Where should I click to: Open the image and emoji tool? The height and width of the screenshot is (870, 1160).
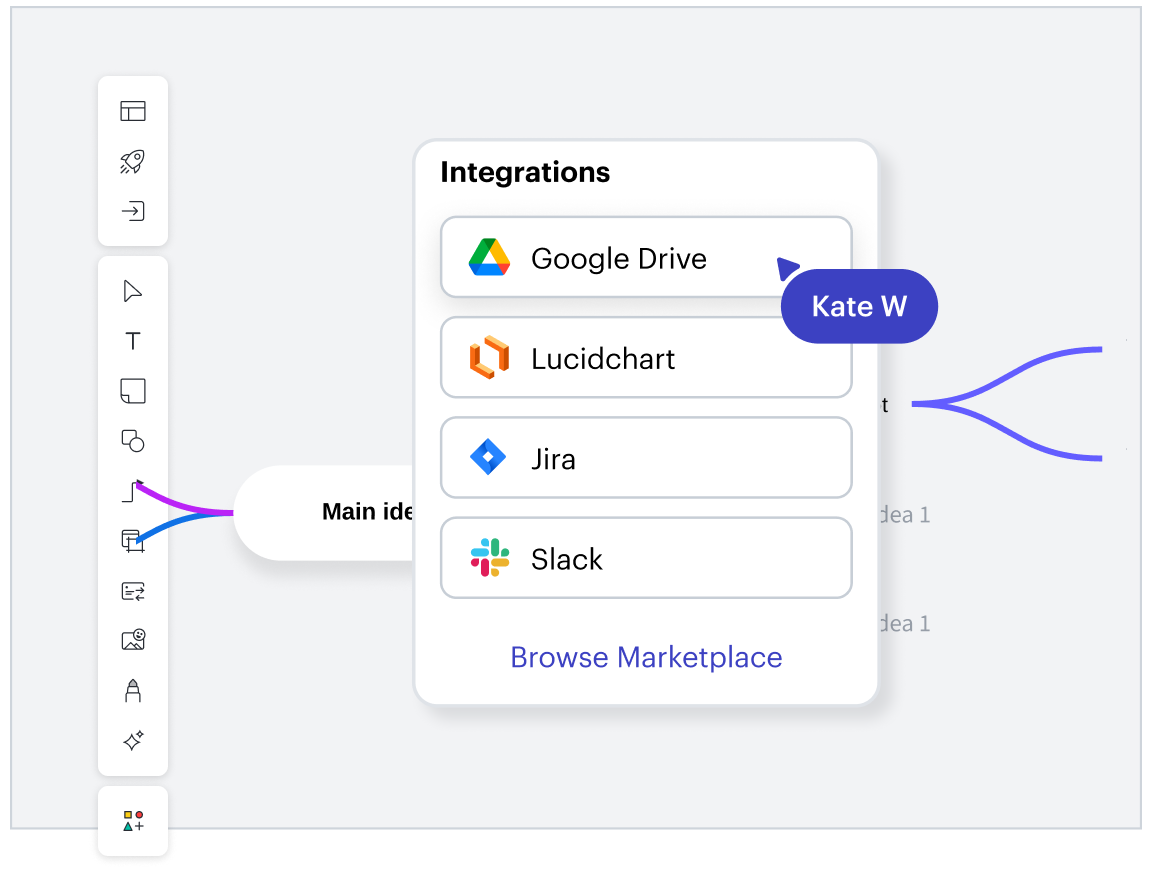tap(133, 640)
